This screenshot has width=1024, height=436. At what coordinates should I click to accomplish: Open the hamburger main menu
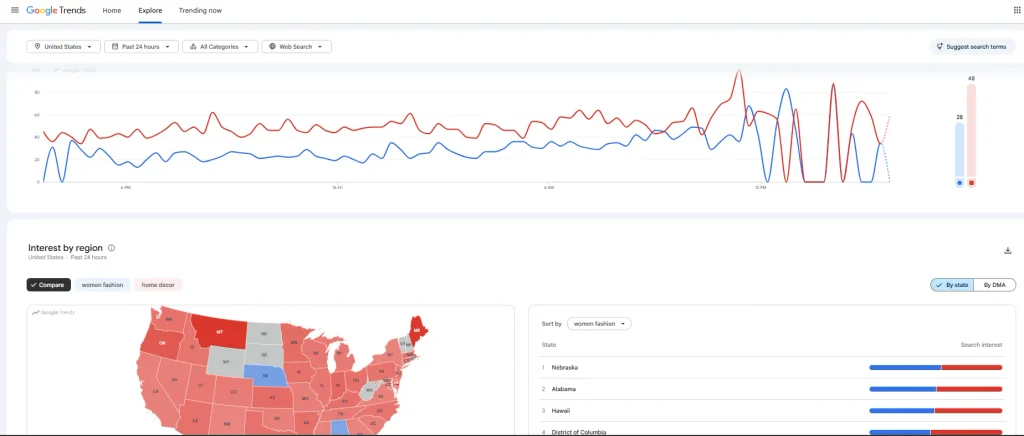pos(15,10)
